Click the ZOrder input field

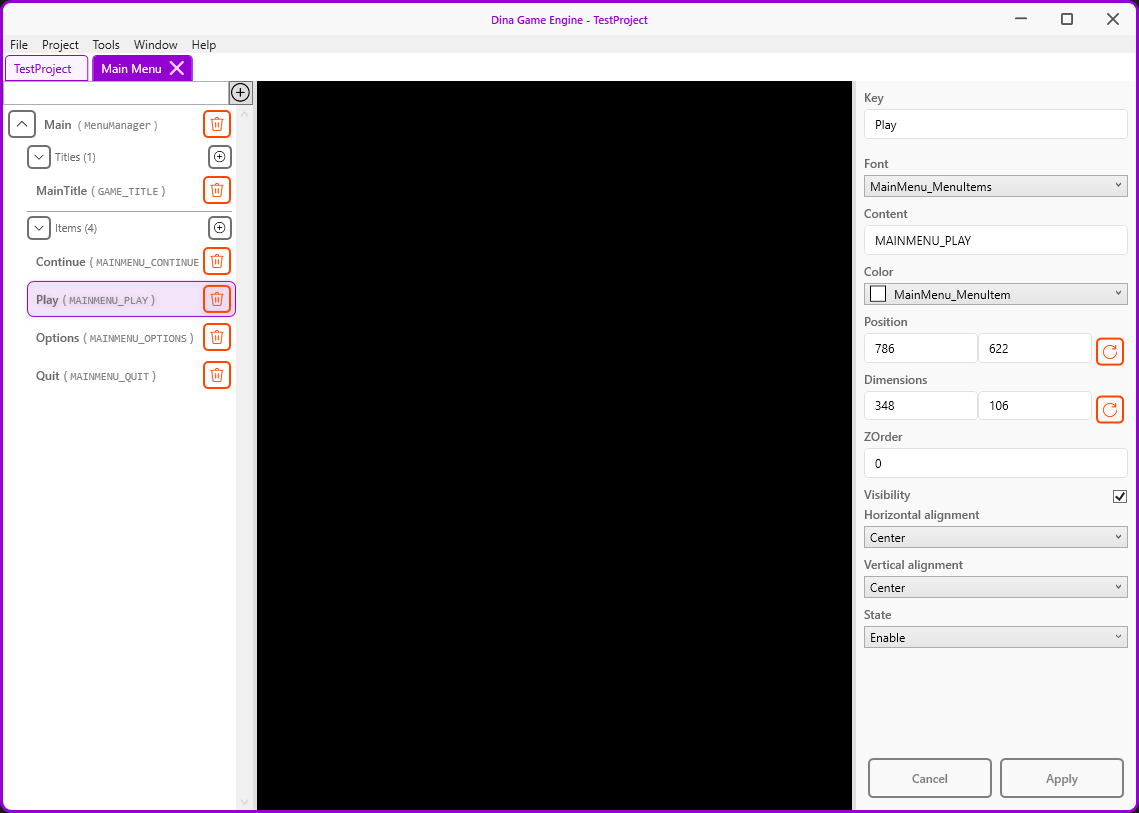(x=995, y=463)
